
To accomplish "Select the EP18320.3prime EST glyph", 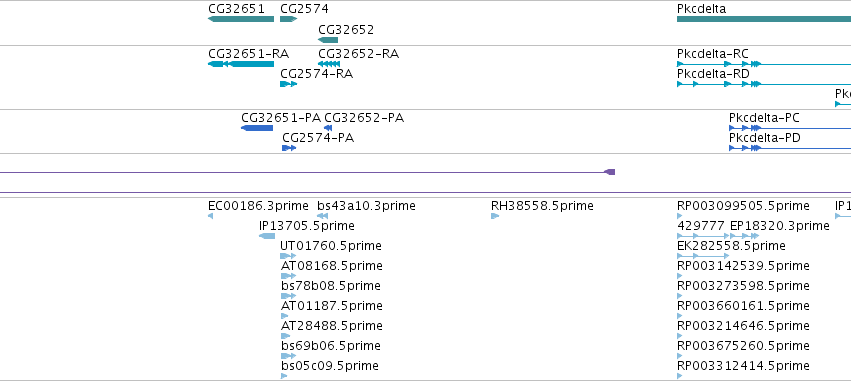I will [744, 236].
